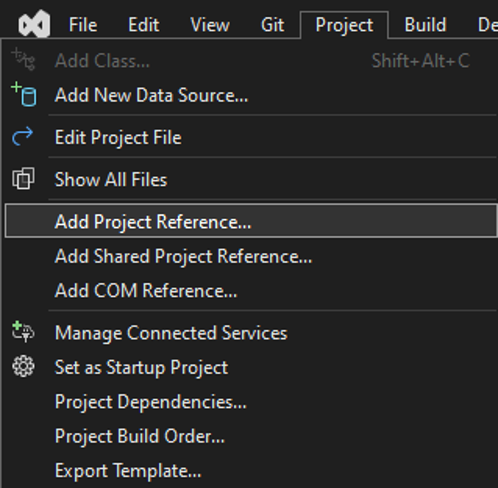
Task: Click the Add New Data Source icon
Action: [x=24, y=95]
